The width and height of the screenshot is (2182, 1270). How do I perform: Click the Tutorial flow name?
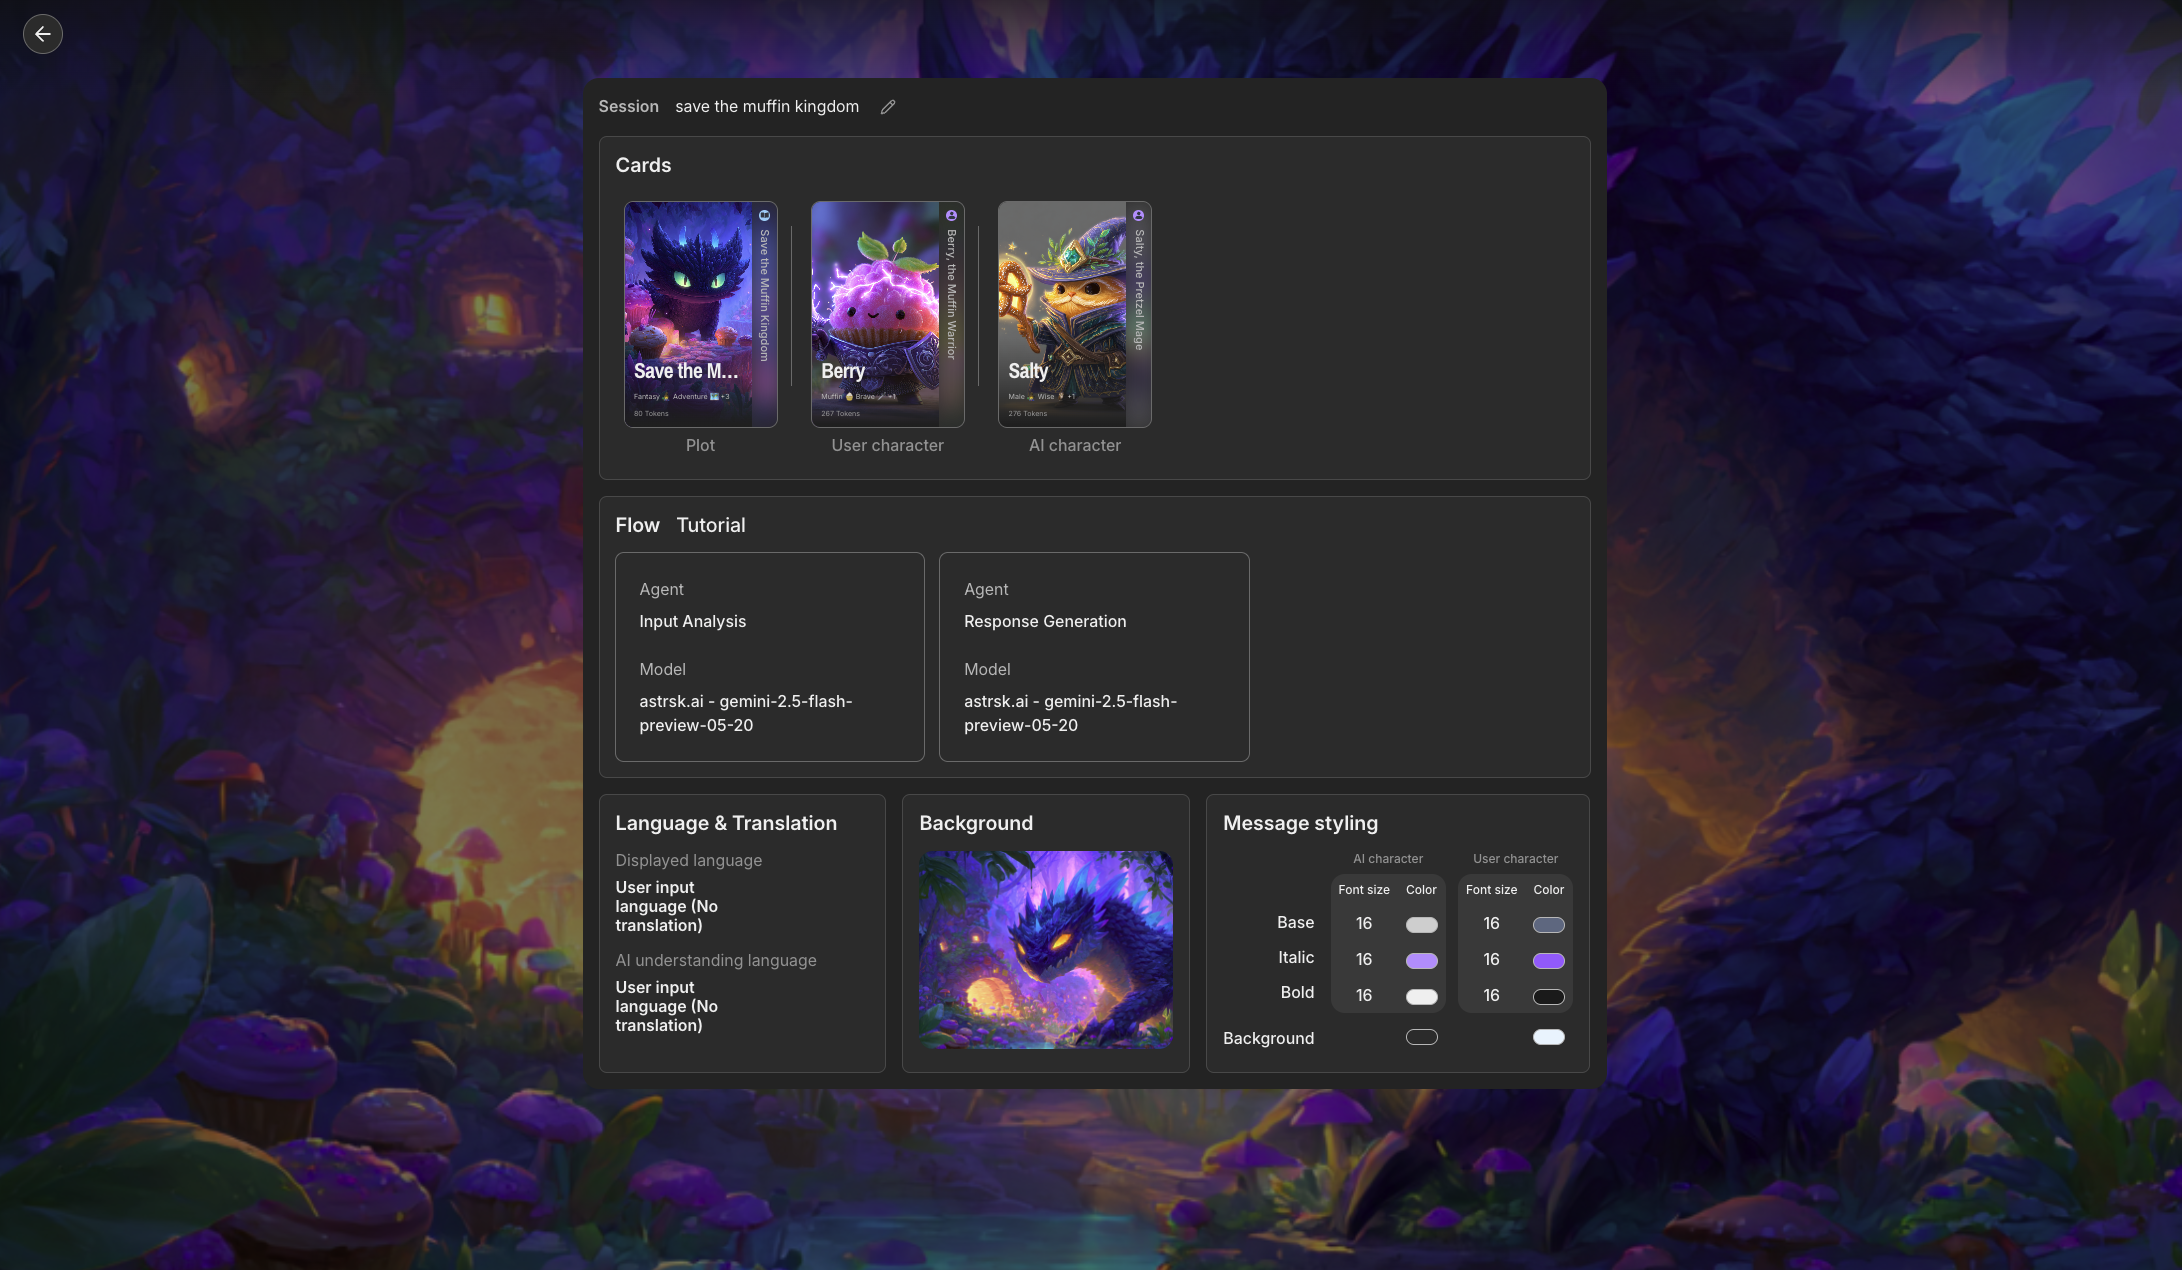[x=710, y=525]
